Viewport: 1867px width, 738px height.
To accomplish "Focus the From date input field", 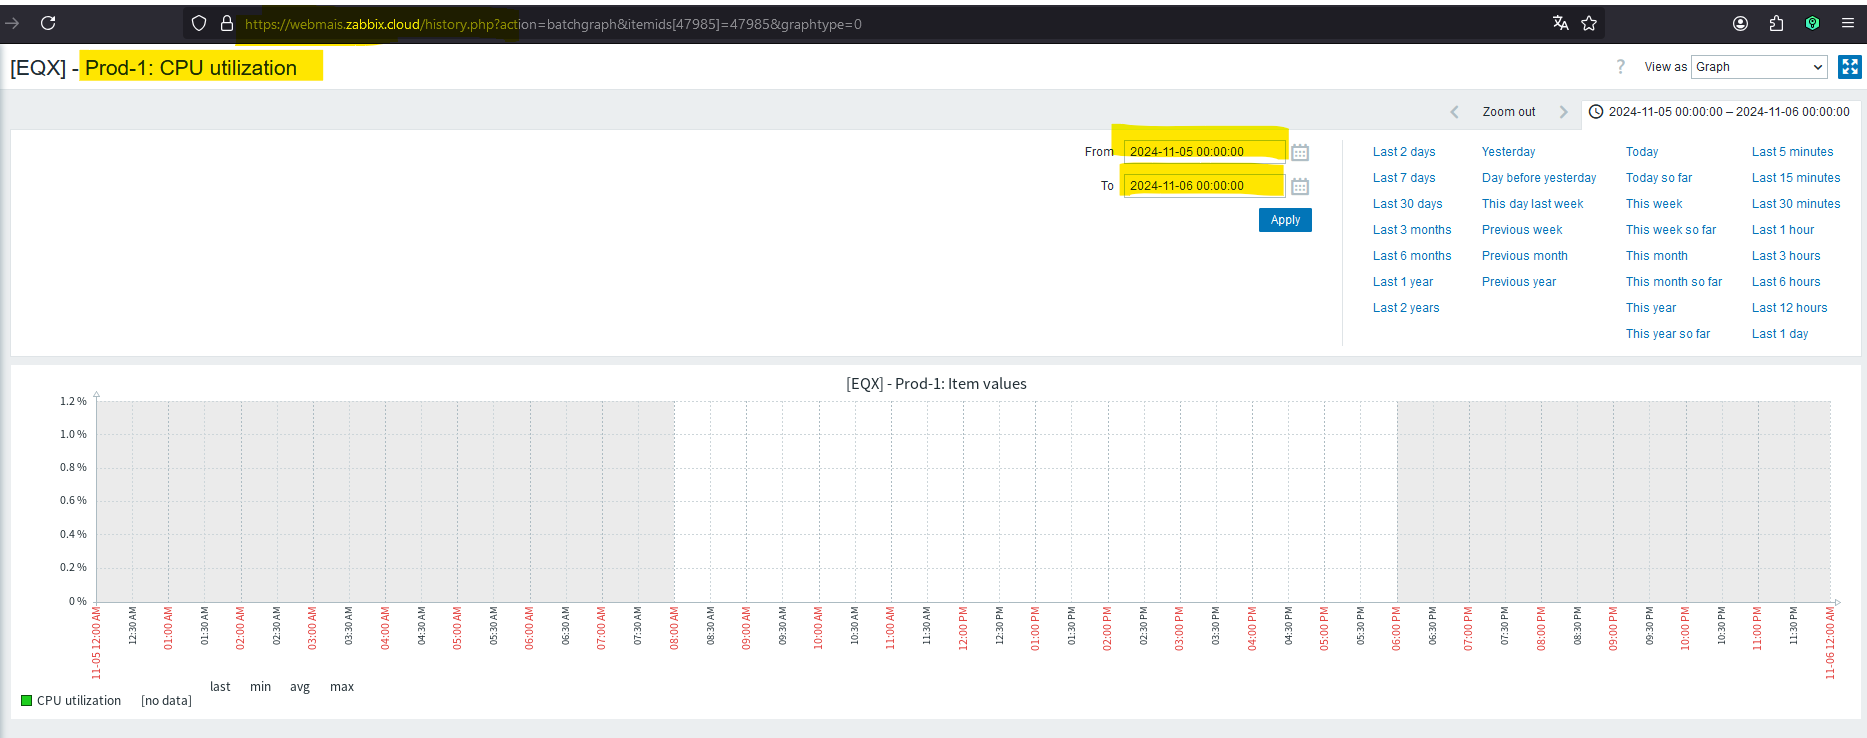I will pyautogui.click(x=1204, y=152).
